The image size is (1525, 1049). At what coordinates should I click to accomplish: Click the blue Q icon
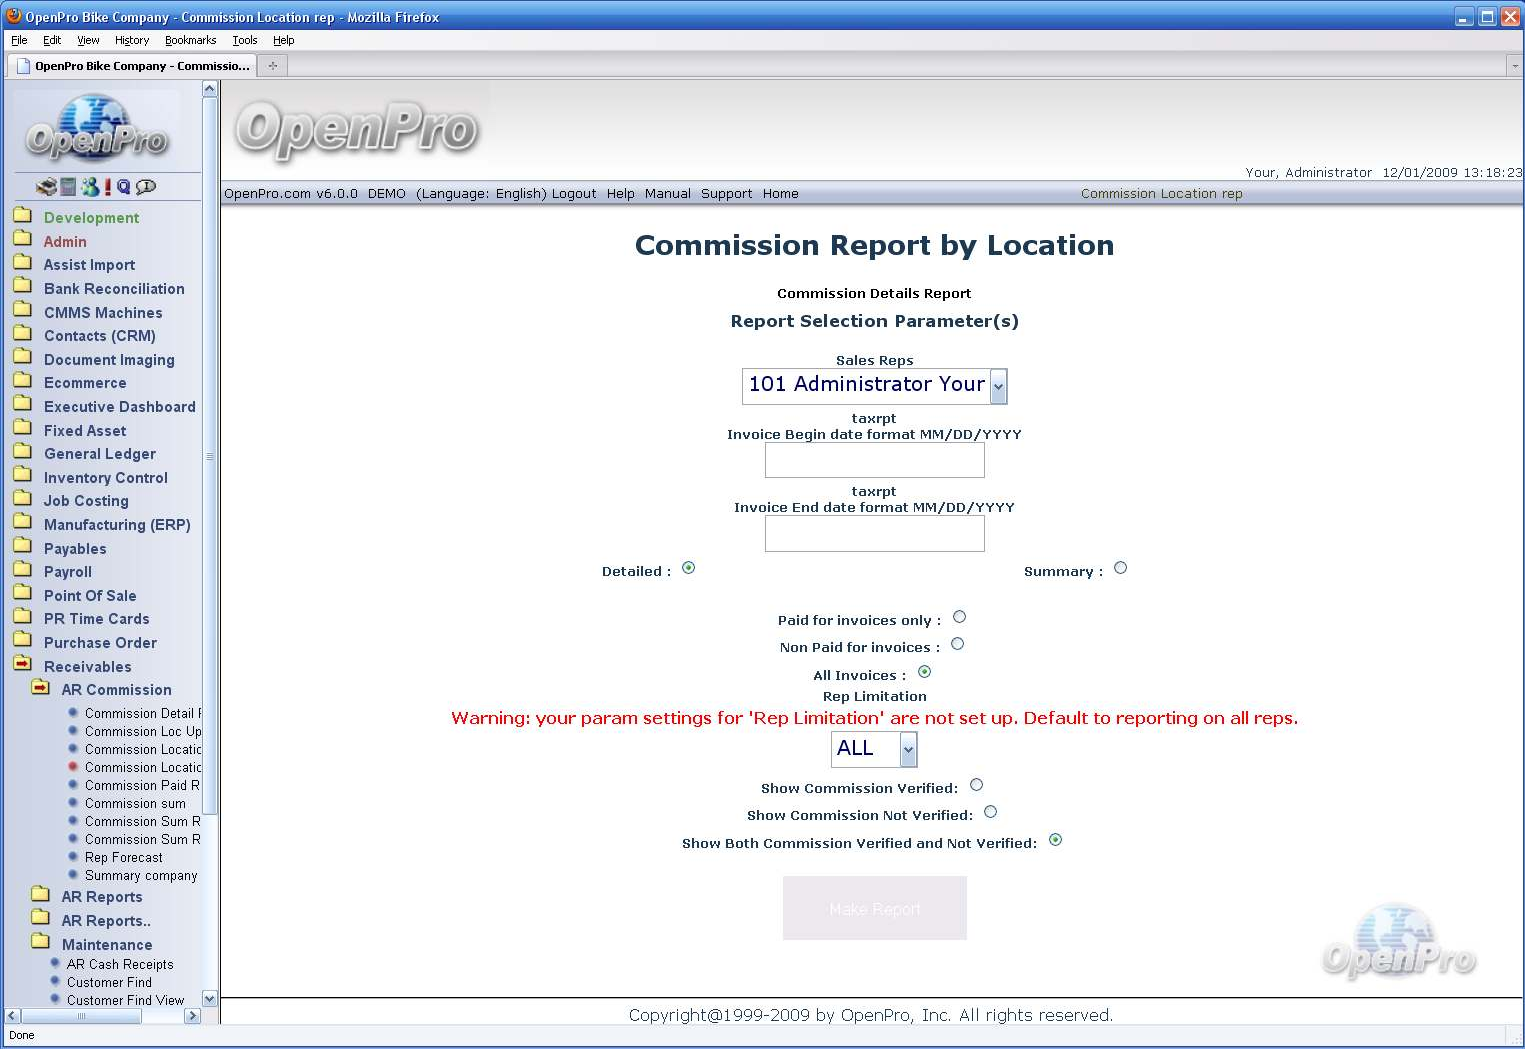(x=123, y=187)
